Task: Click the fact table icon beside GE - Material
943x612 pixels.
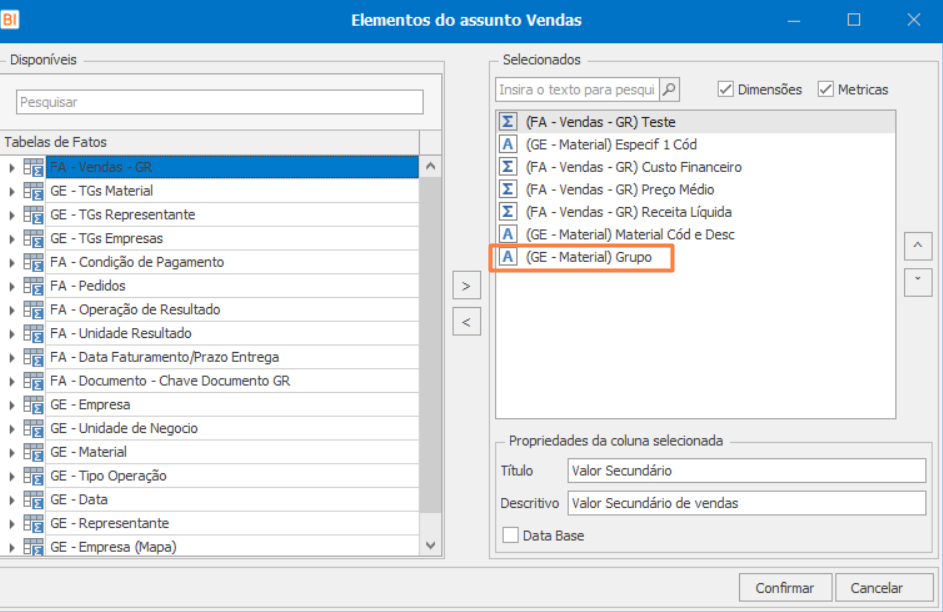Action: (33, 452)
